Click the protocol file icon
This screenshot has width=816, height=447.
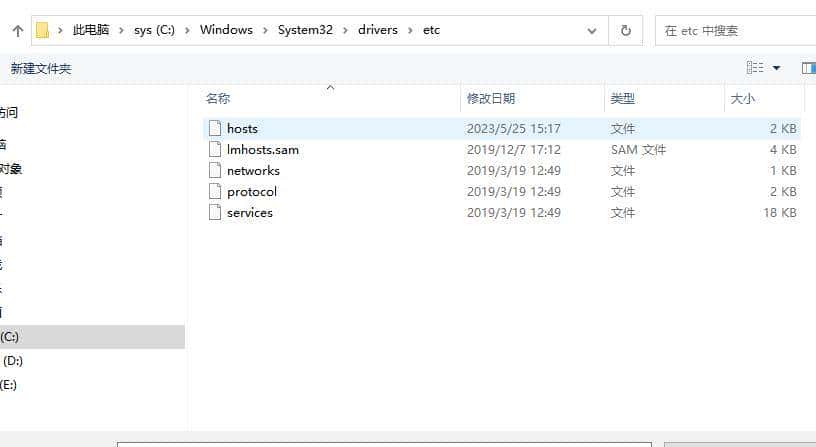[215, 191]
